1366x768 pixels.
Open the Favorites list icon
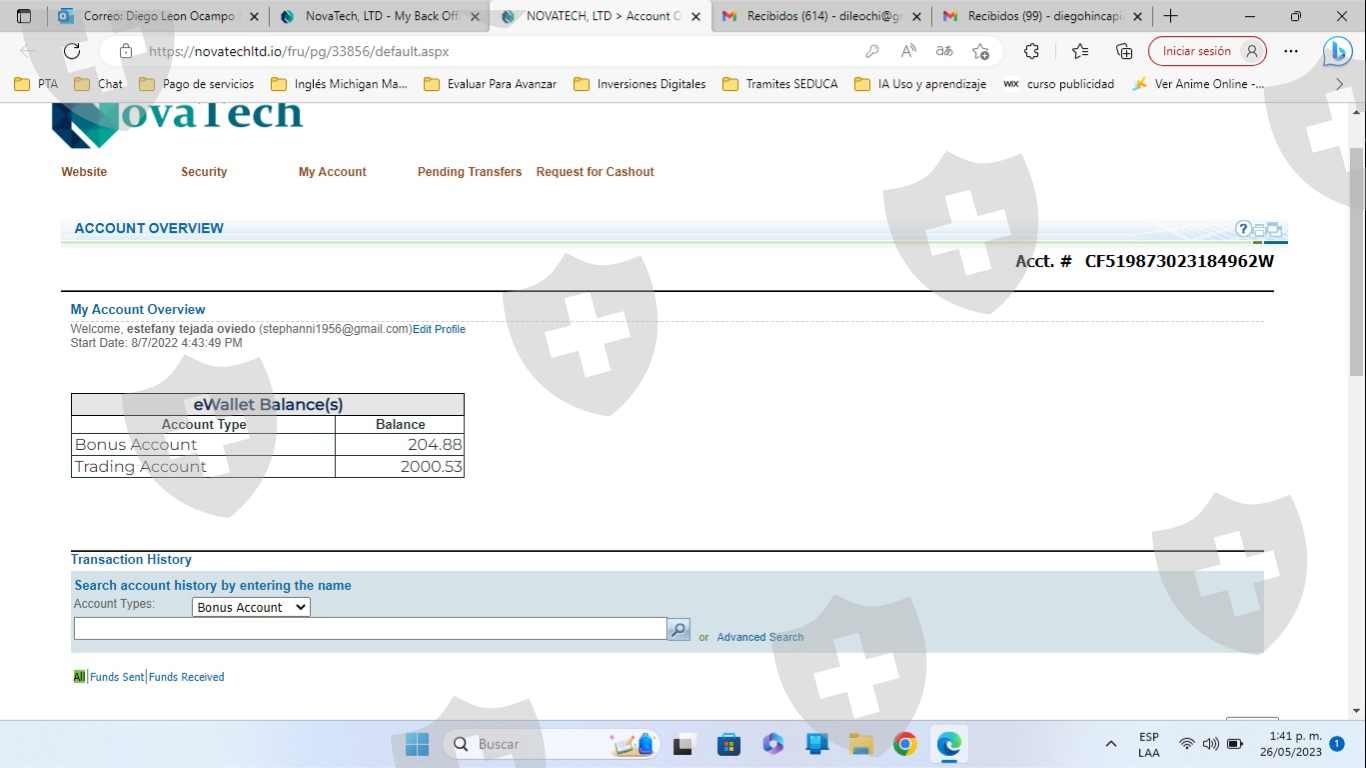pyautogui.click(x=1080, y=51)
